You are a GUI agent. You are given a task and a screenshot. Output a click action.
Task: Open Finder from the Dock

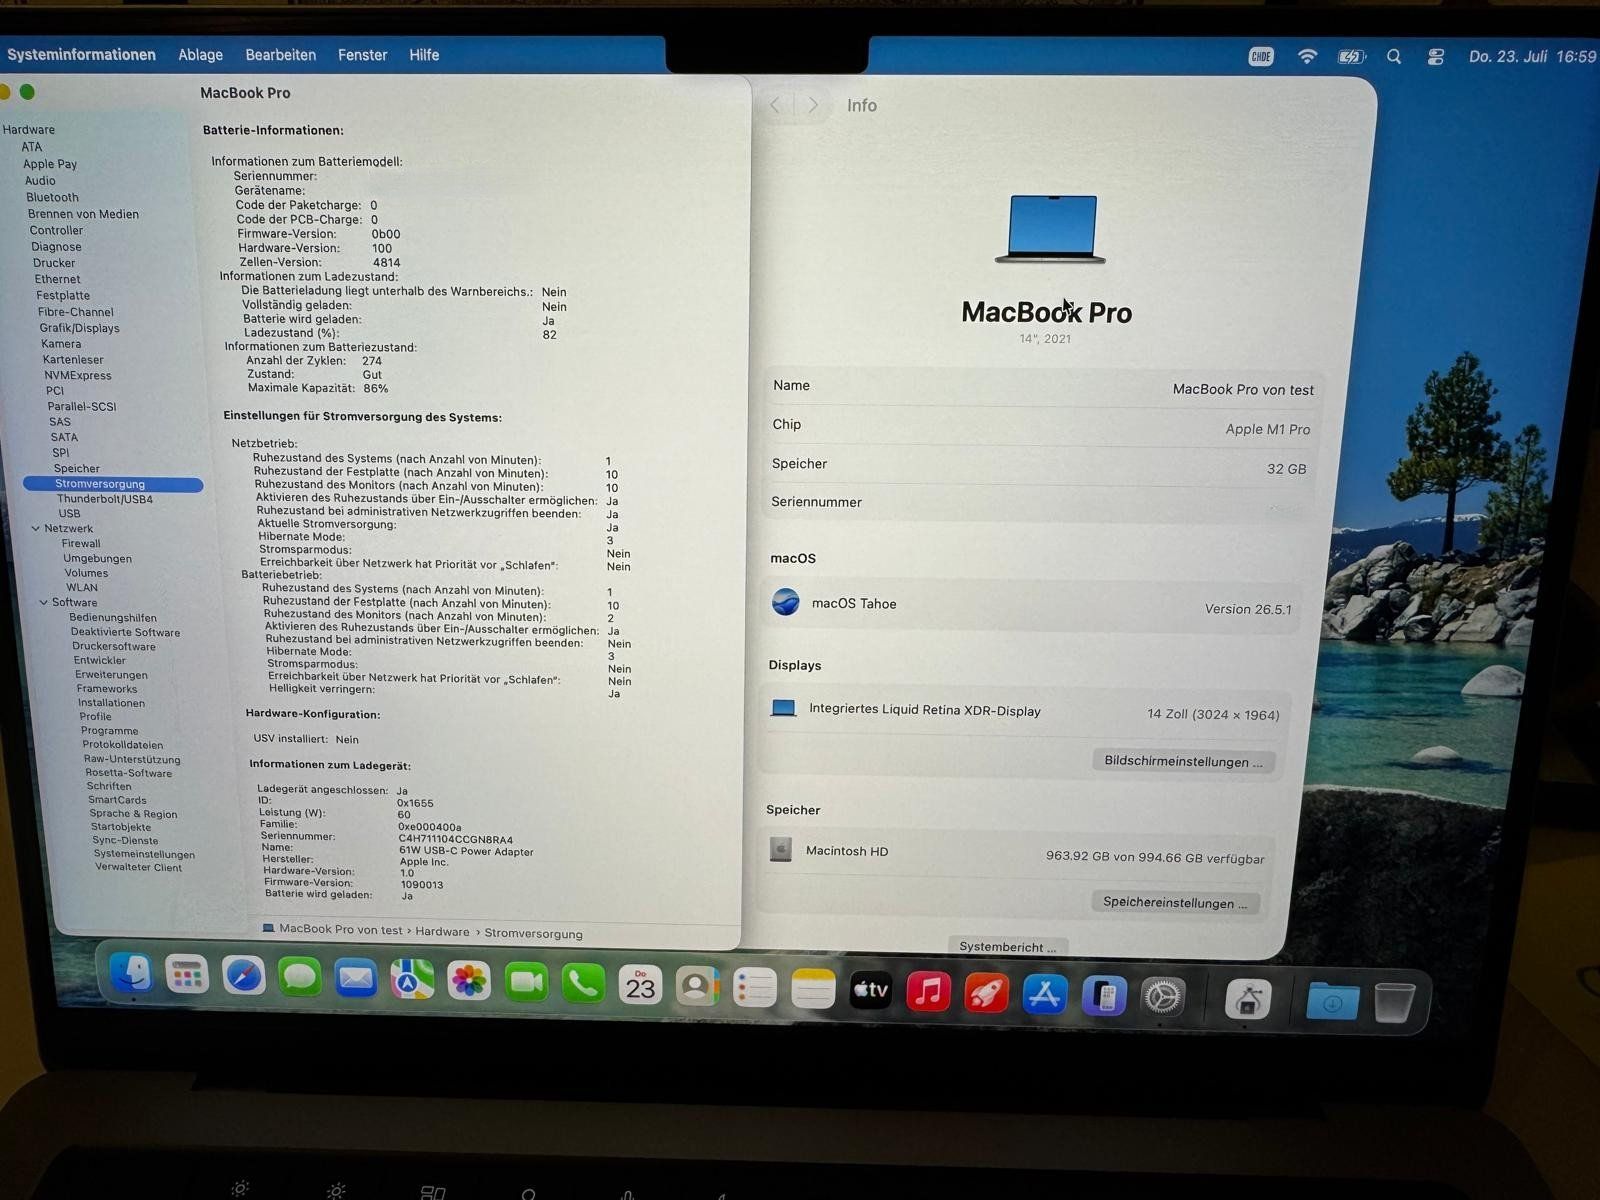point(131,973)
